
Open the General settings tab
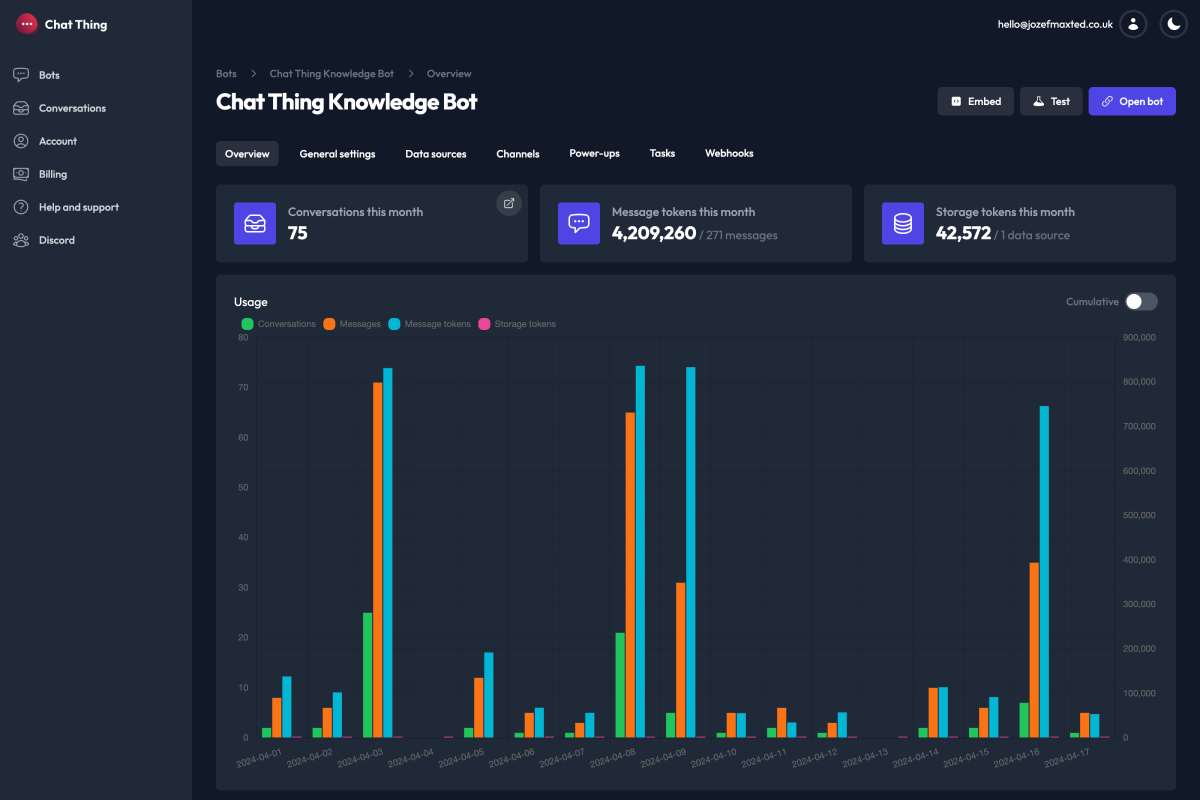pyautogui.click(x=338, y=154)
